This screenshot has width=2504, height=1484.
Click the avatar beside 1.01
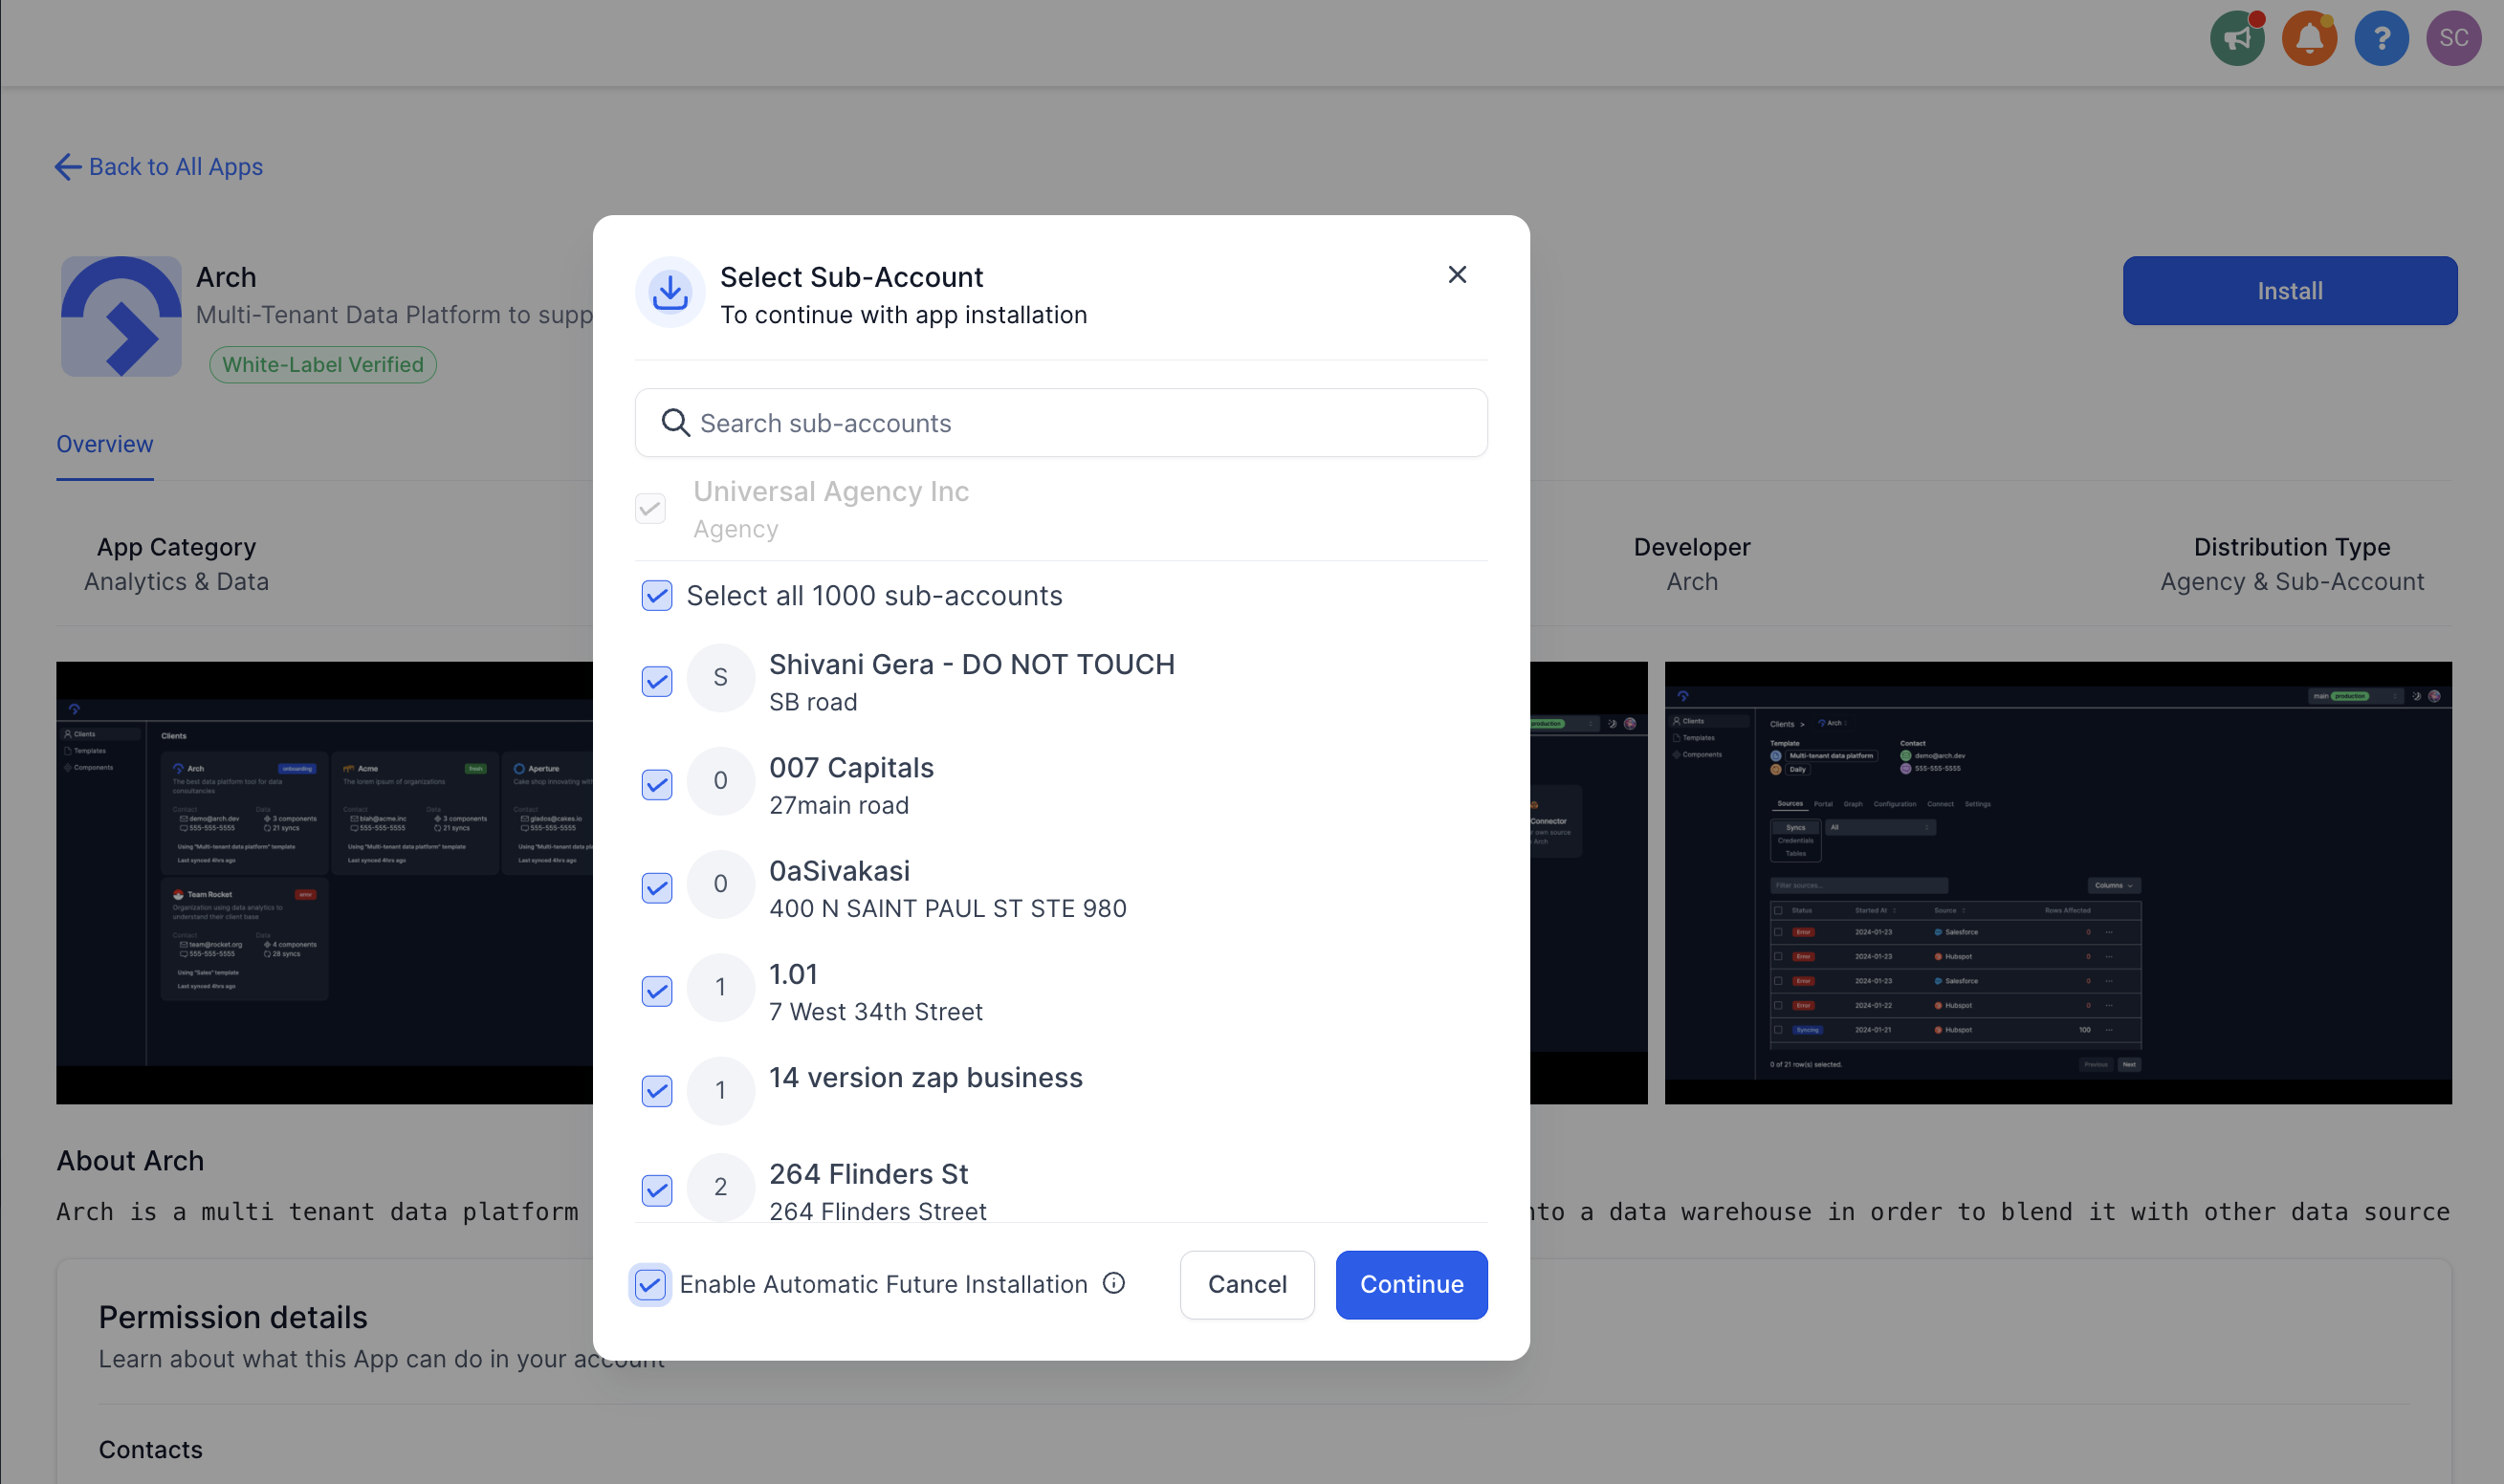point(720,987)
